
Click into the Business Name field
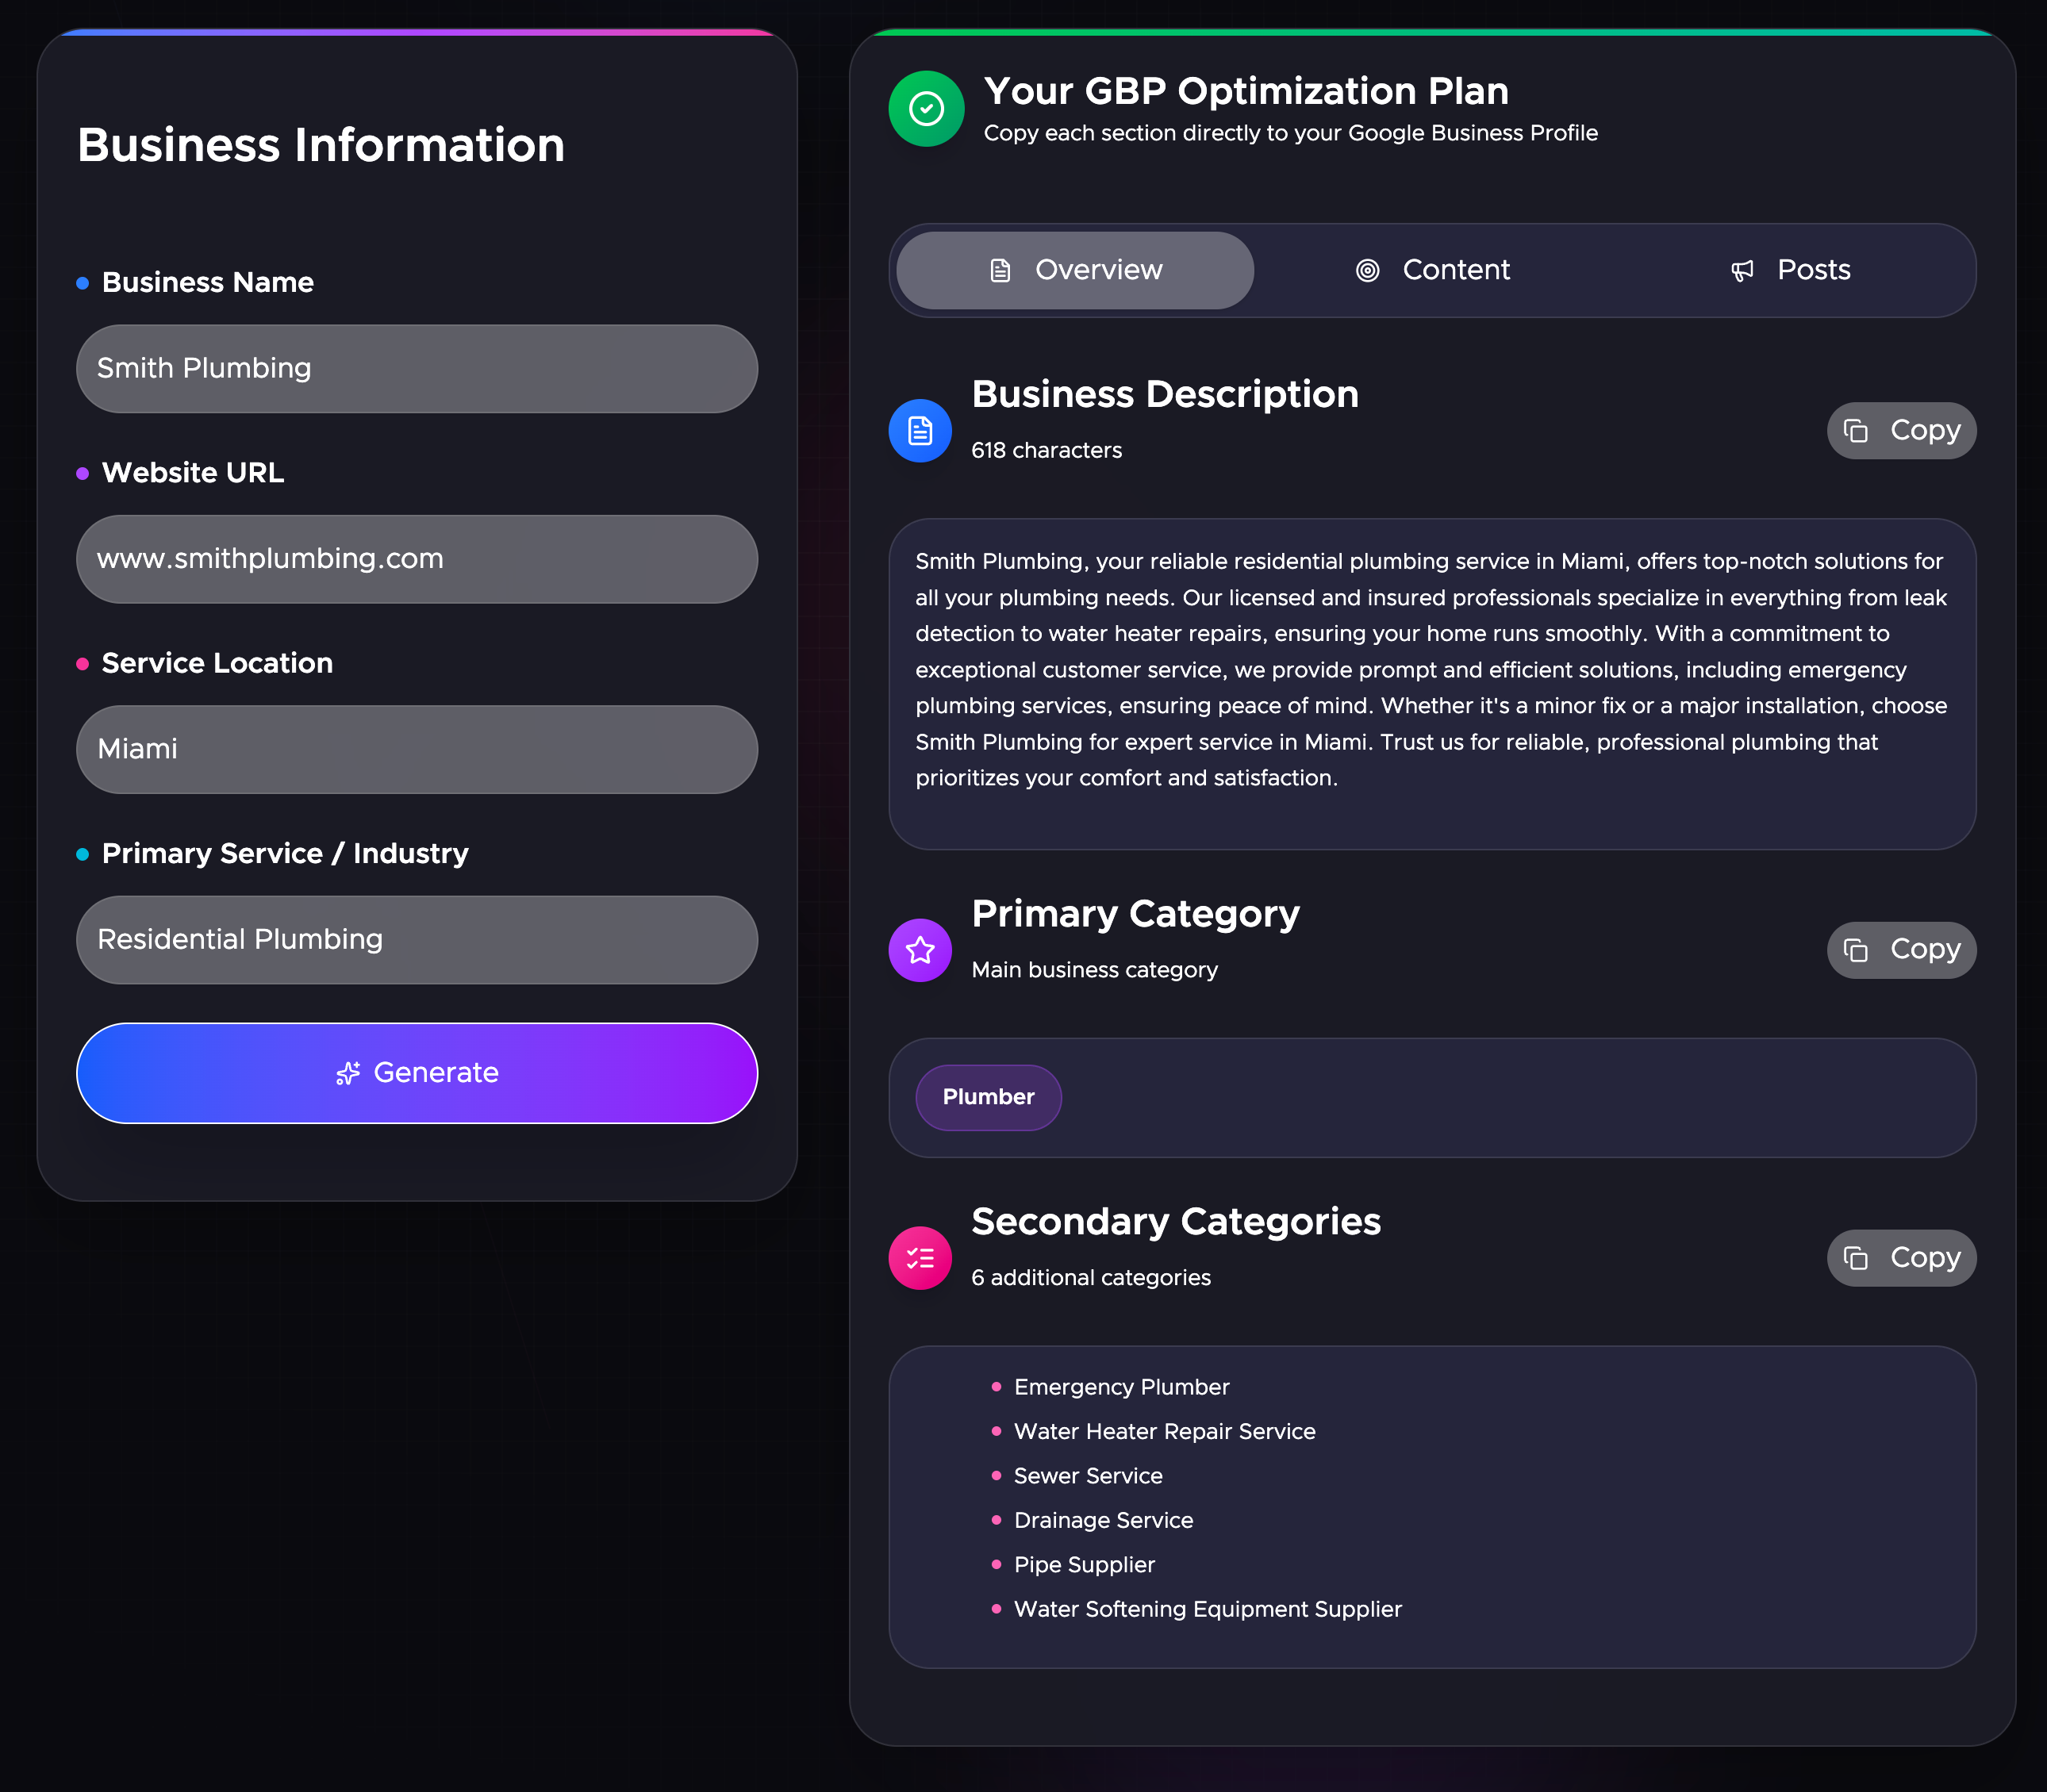click(417, 369)
